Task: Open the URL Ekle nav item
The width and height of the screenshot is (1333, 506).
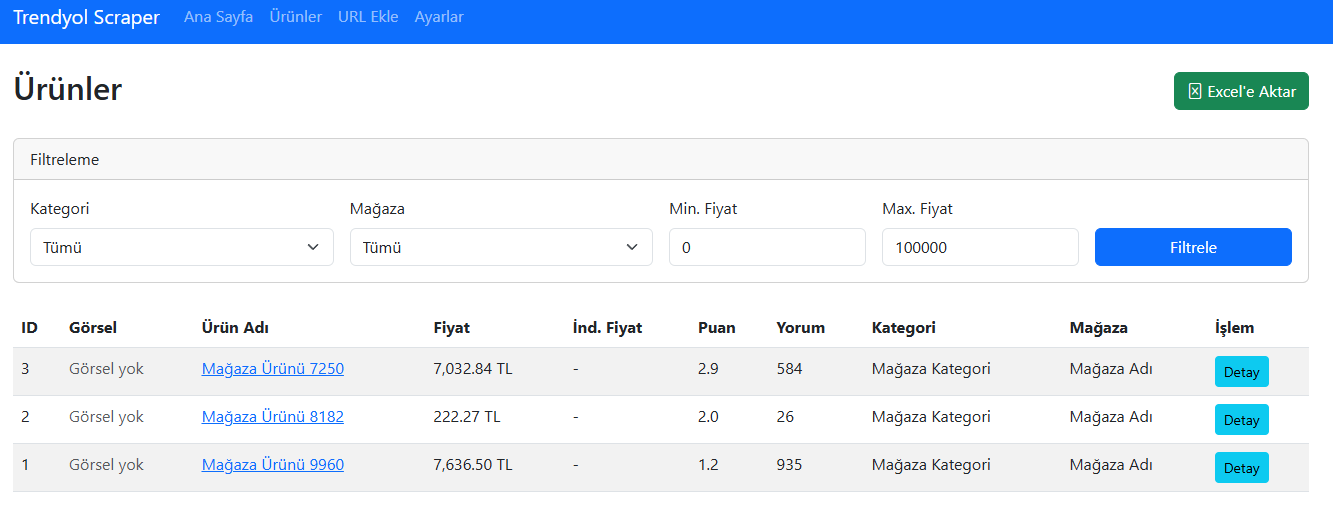Action: coord(368,17)
